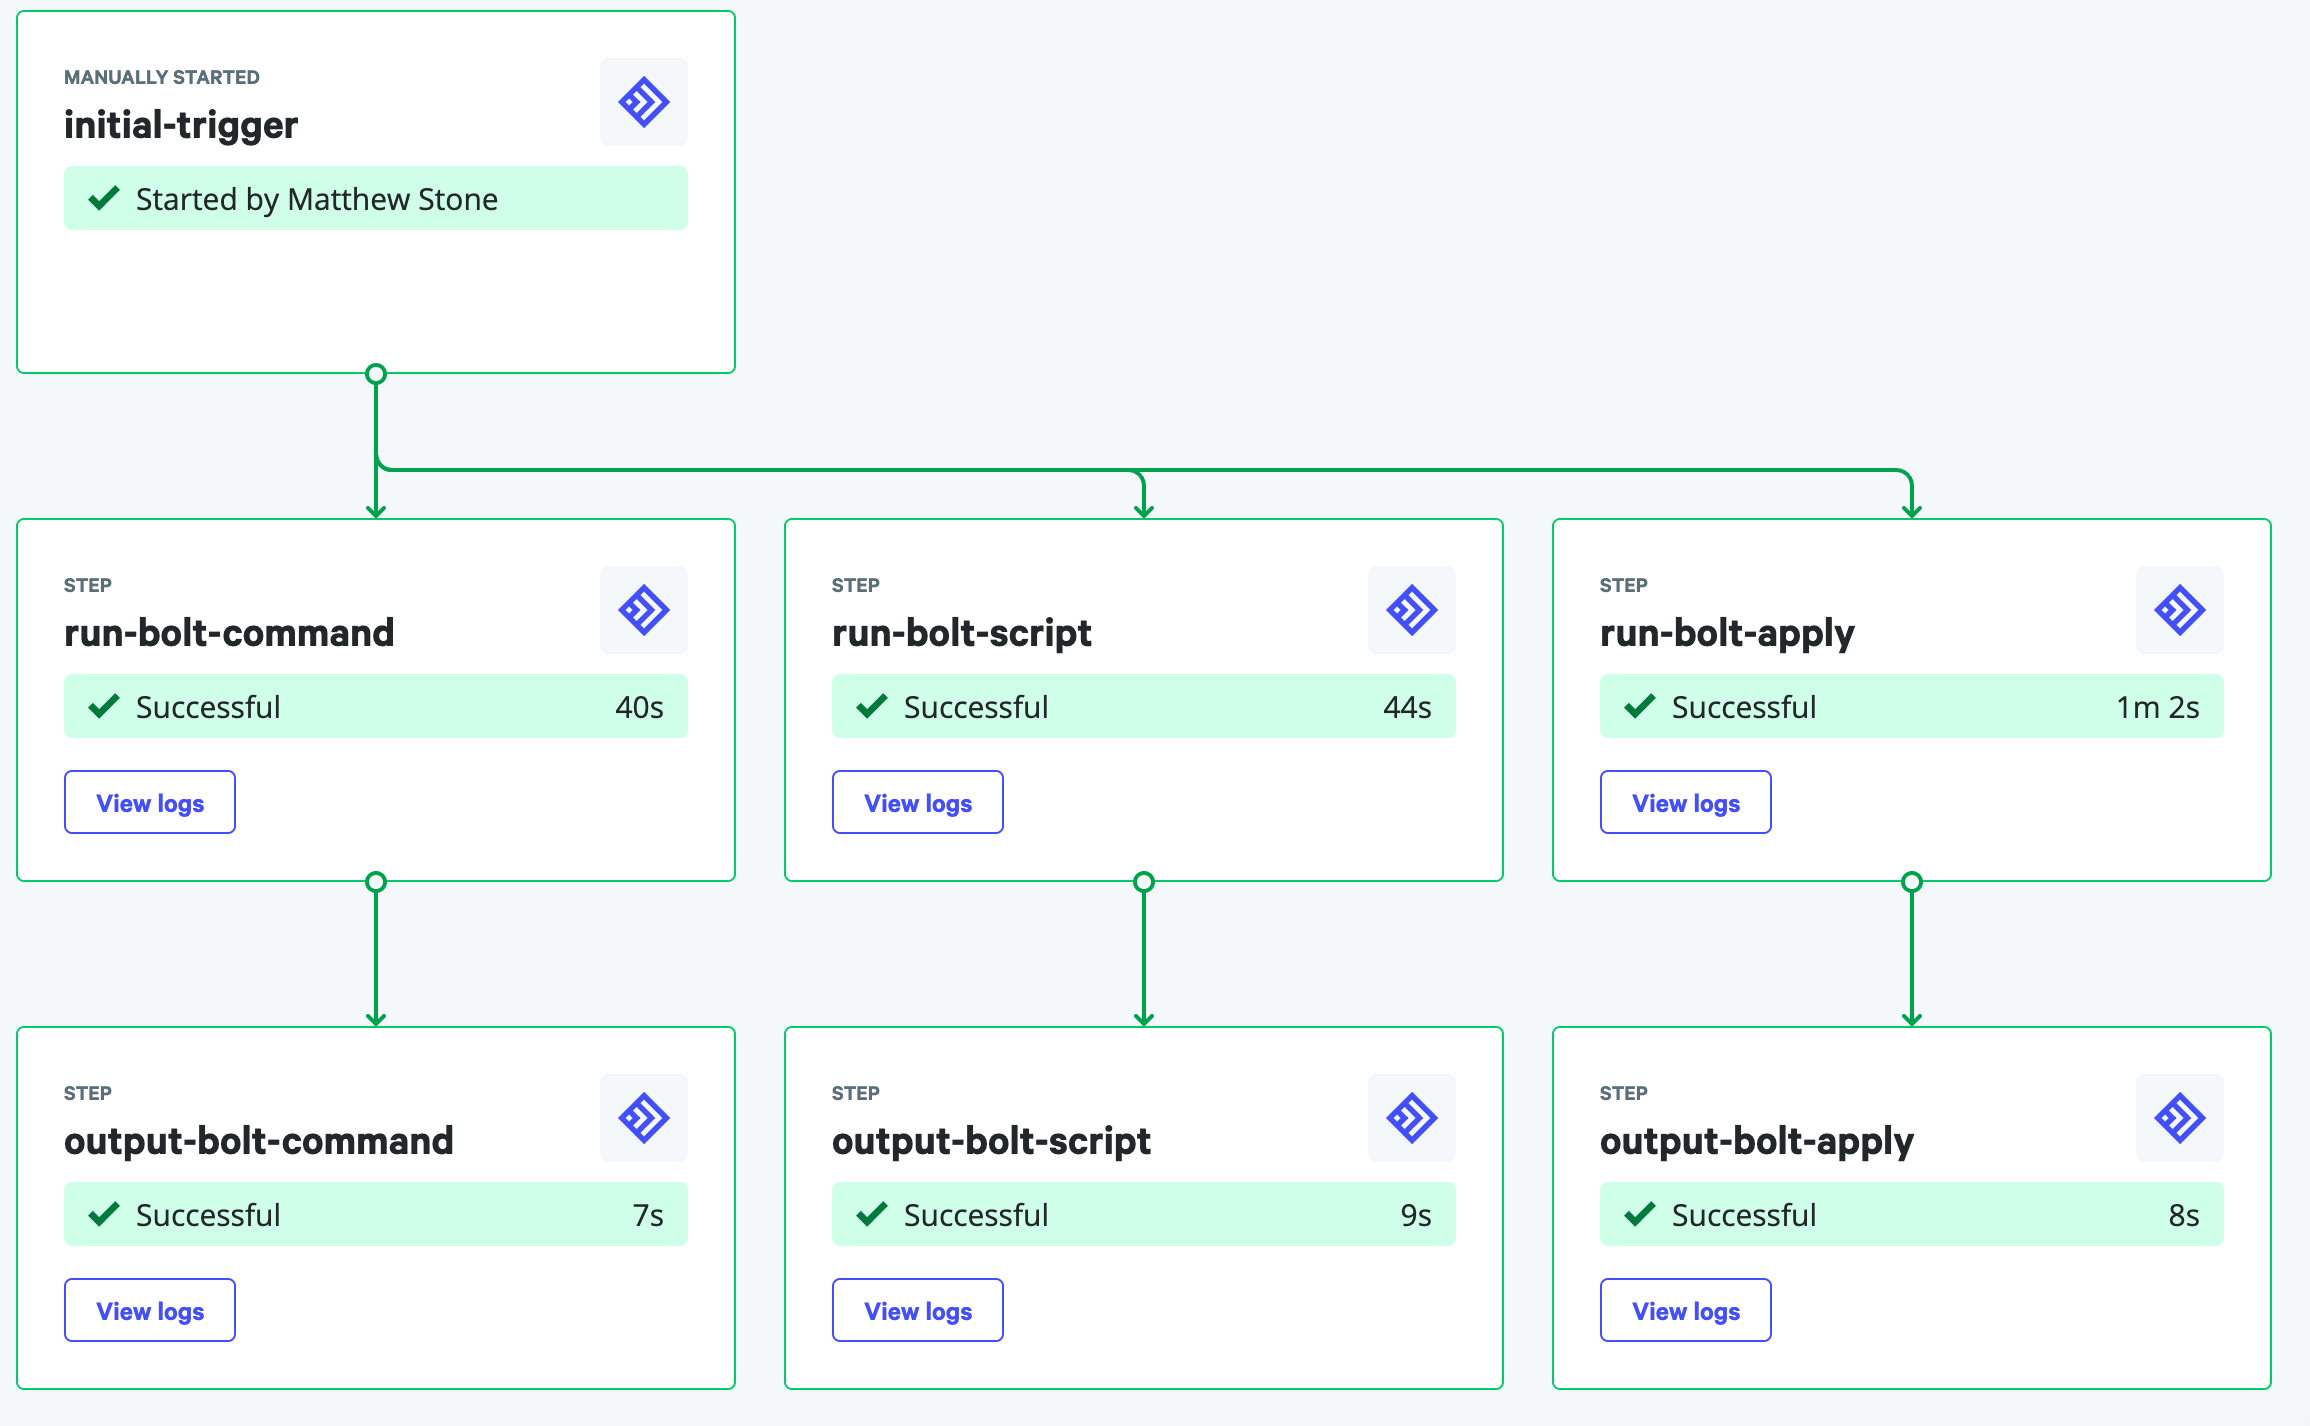The image size is (2310, 1426).
Task: View logs for output-bolt-apply
Action: (1685, 1310)
